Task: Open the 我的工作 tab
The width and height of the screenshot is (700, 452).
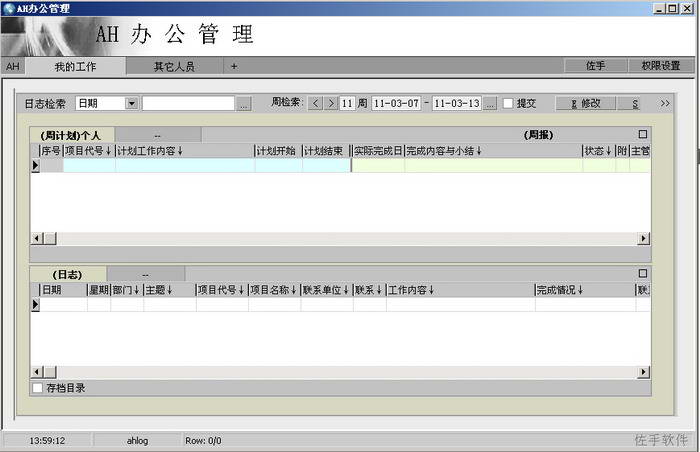Action: tap(75, 66)
